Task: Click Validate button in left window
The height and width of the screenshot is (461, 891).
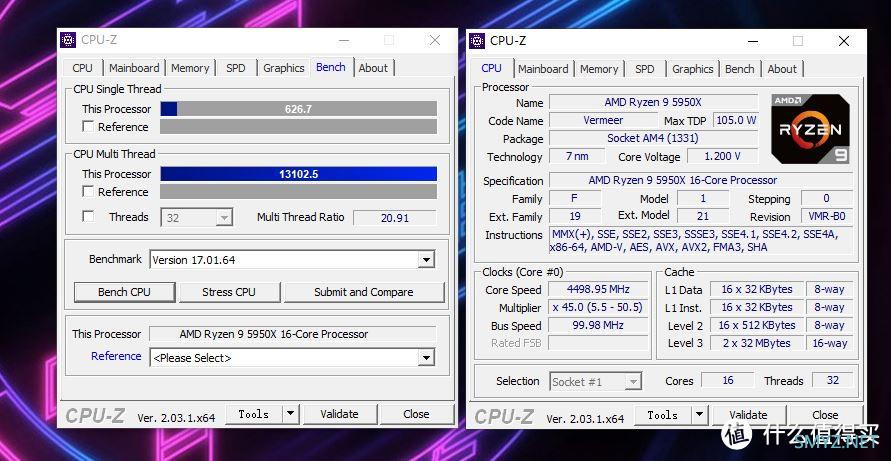Action: click(339, 414)
